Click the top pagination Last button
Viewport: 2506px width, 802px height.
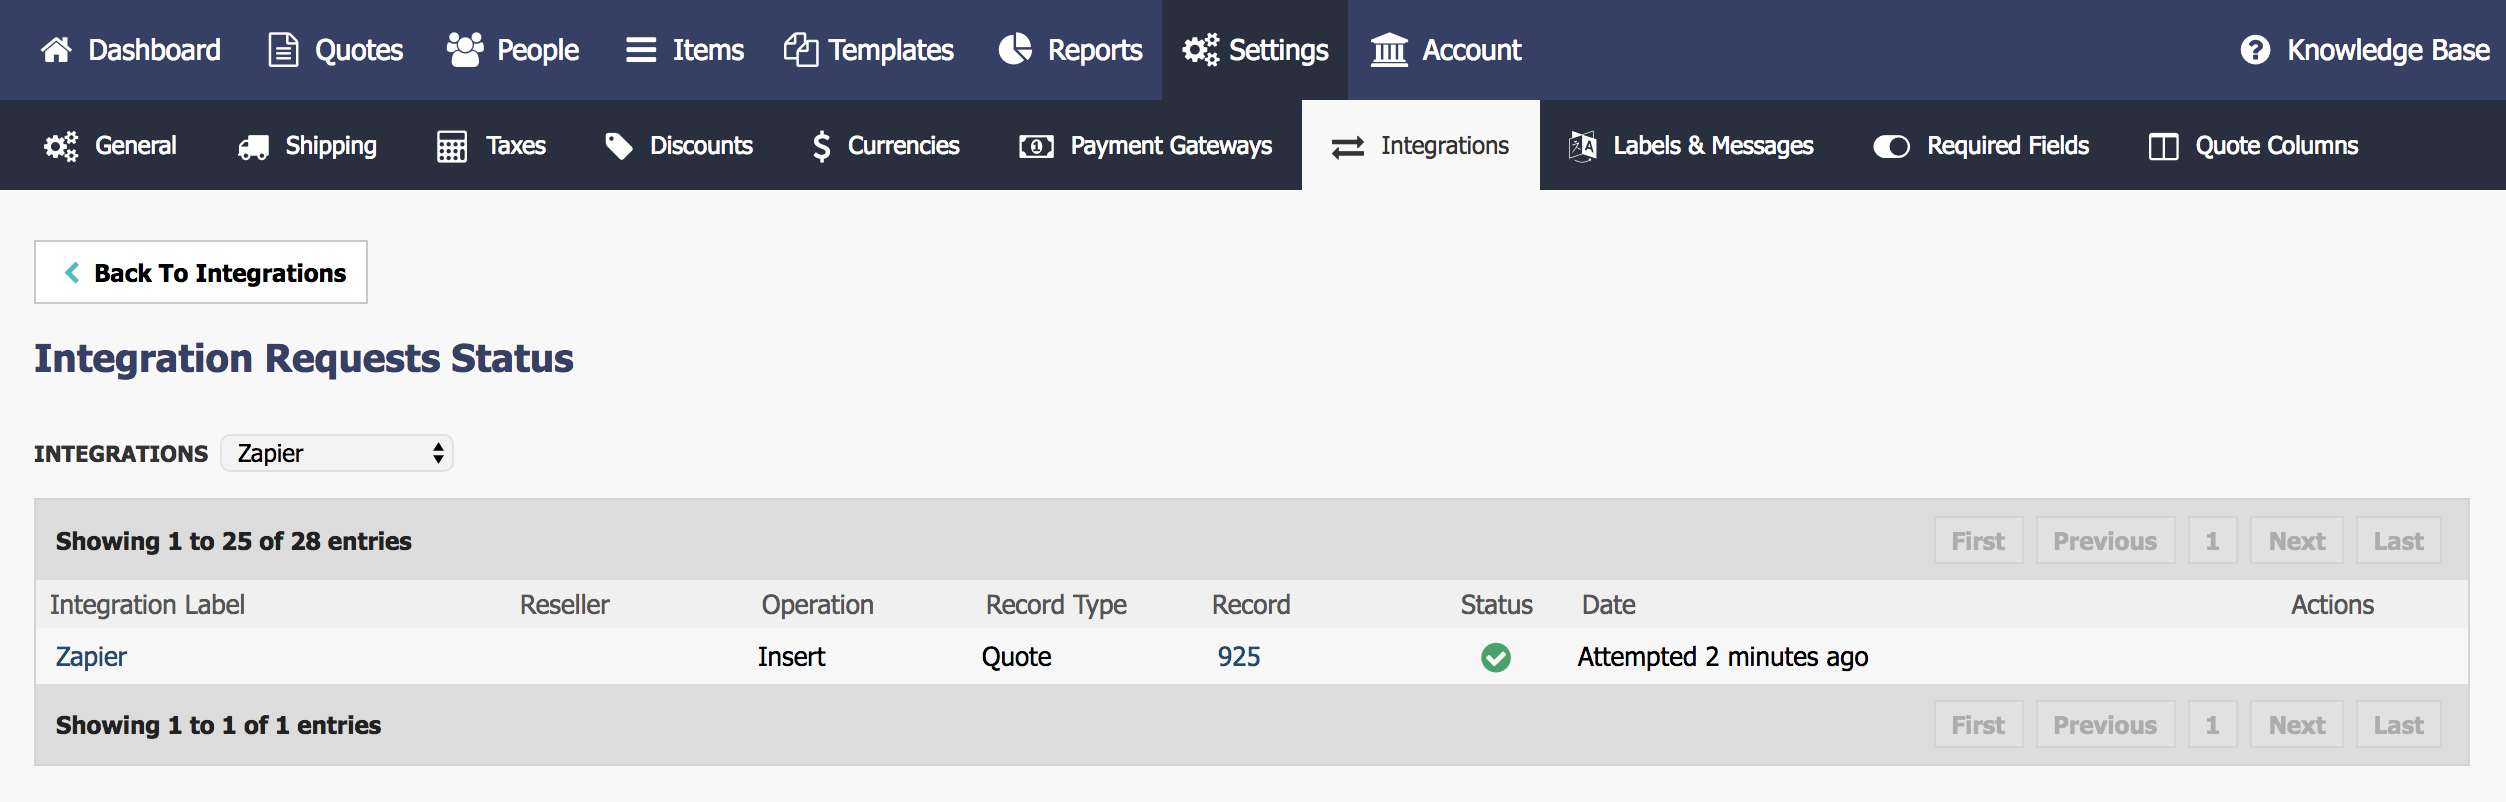coord(2399,541)
